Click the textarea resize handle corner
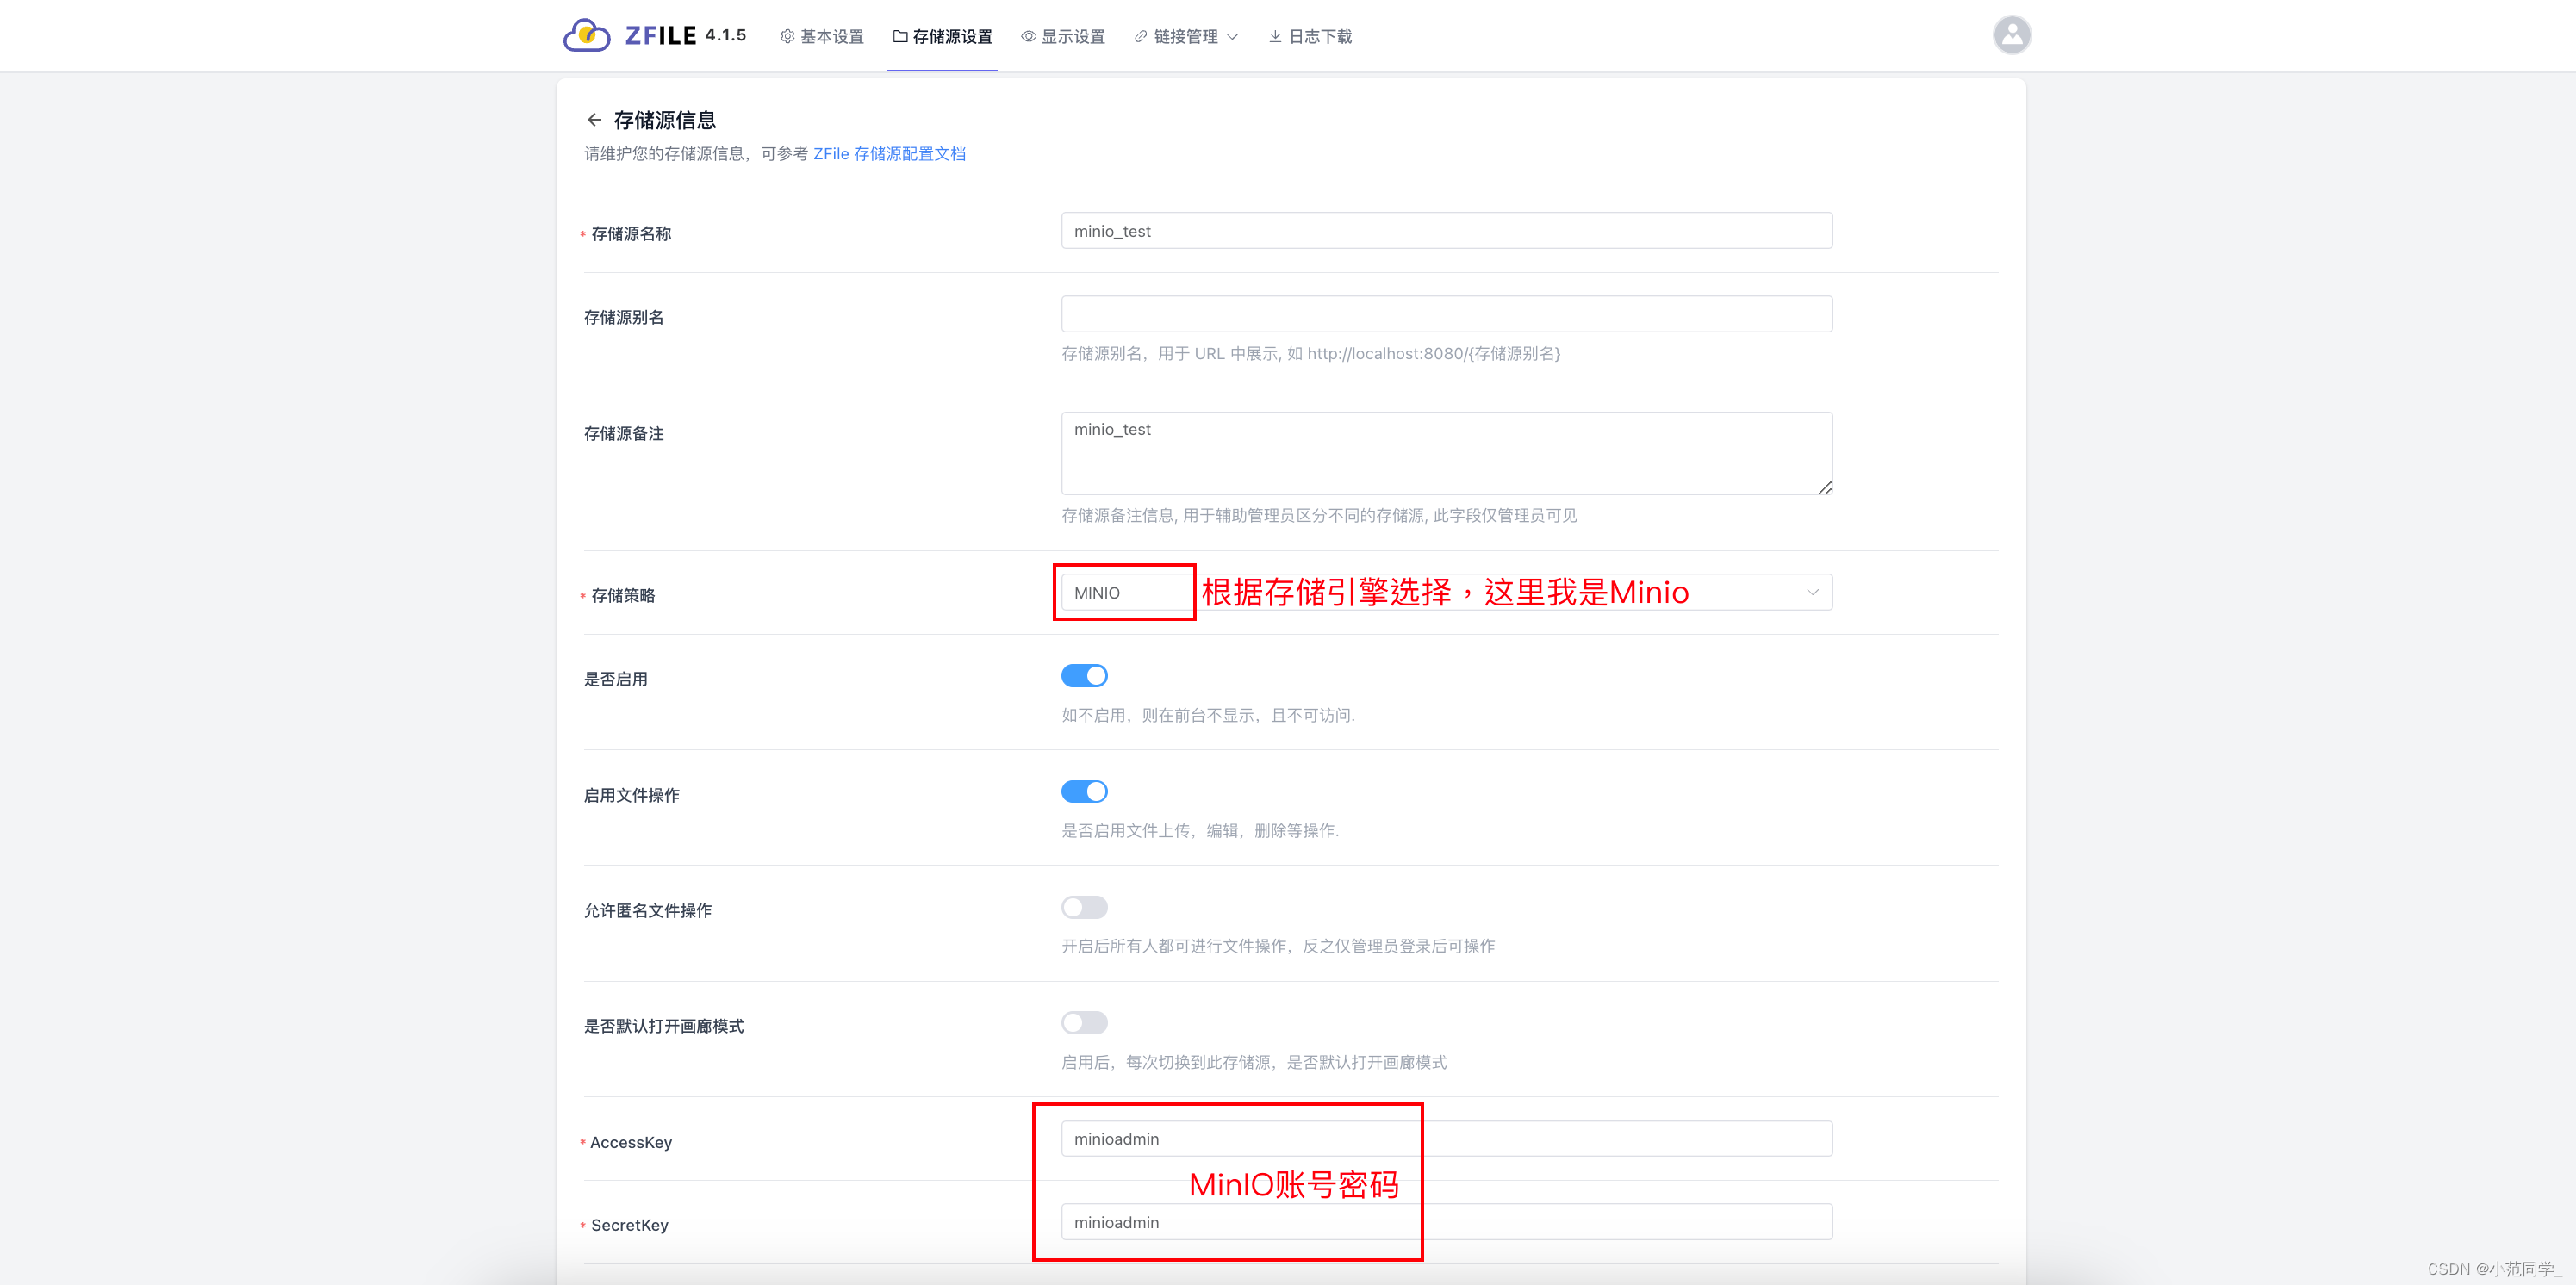The width and height of the screenshot is (2576, 1285). pos(1824,487)
